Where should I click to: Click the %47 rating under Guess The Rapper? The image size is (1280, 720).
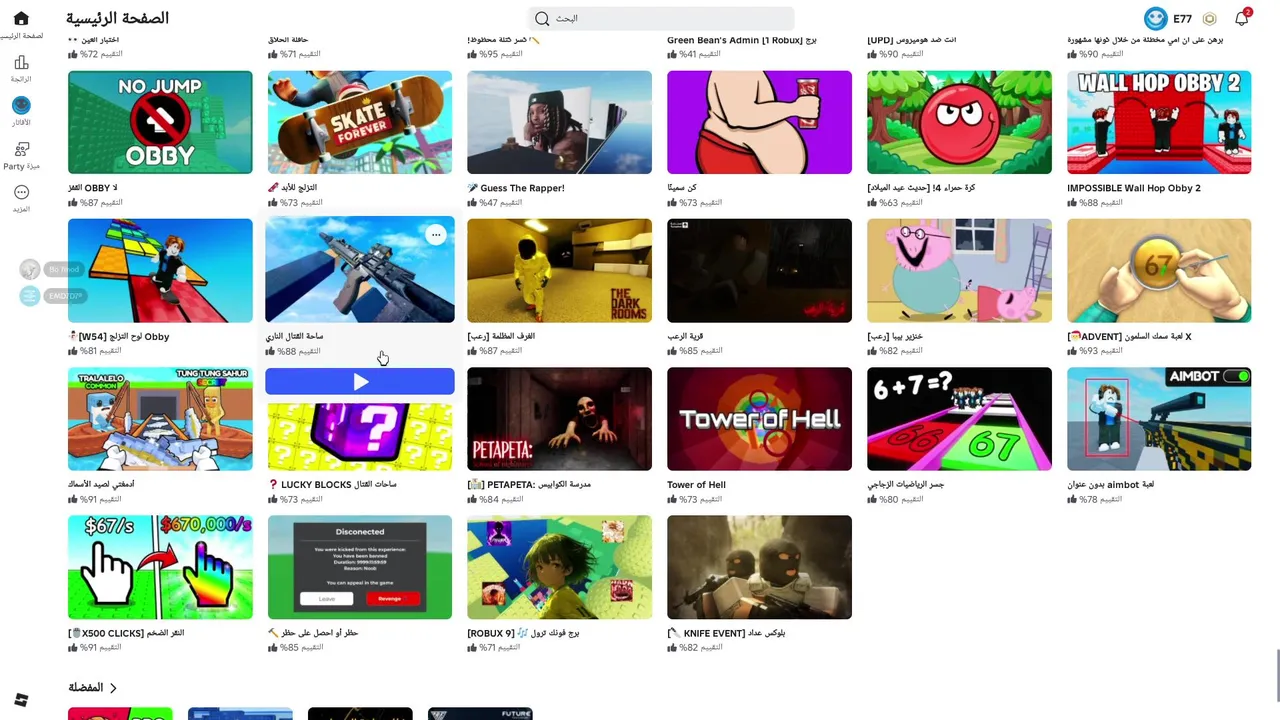[496, 203]
